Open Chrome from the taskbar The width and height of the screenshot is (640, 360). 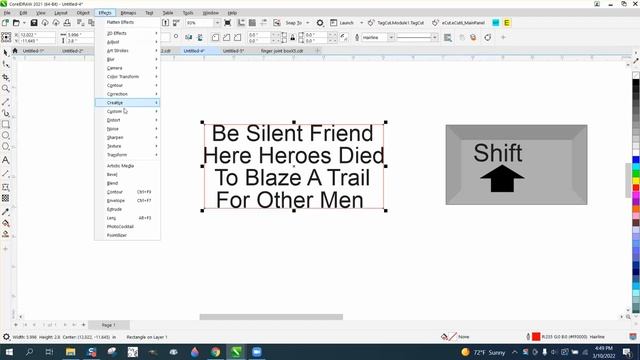tap(216, 352)
